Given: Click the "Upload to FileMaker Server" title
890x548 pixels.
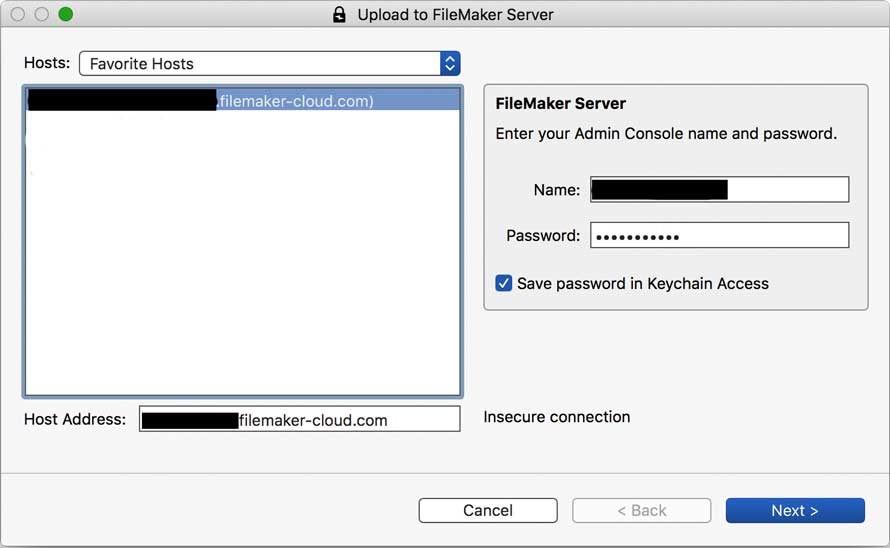Looking at the screenshot, I should coord(455,15).
